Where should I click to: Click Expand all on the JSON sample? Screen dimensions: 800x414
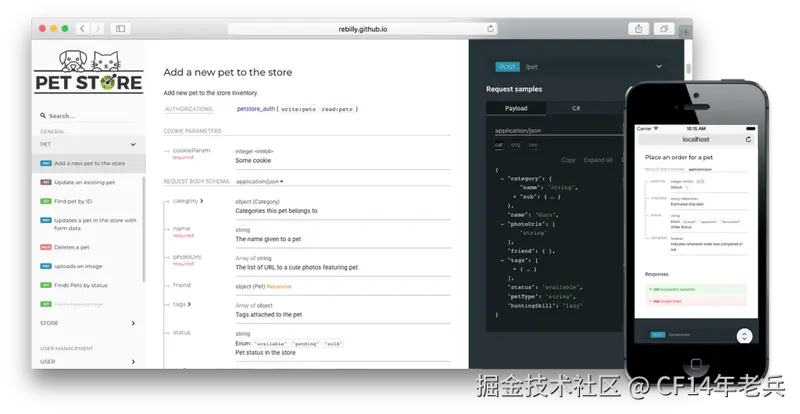click(598, 160)
